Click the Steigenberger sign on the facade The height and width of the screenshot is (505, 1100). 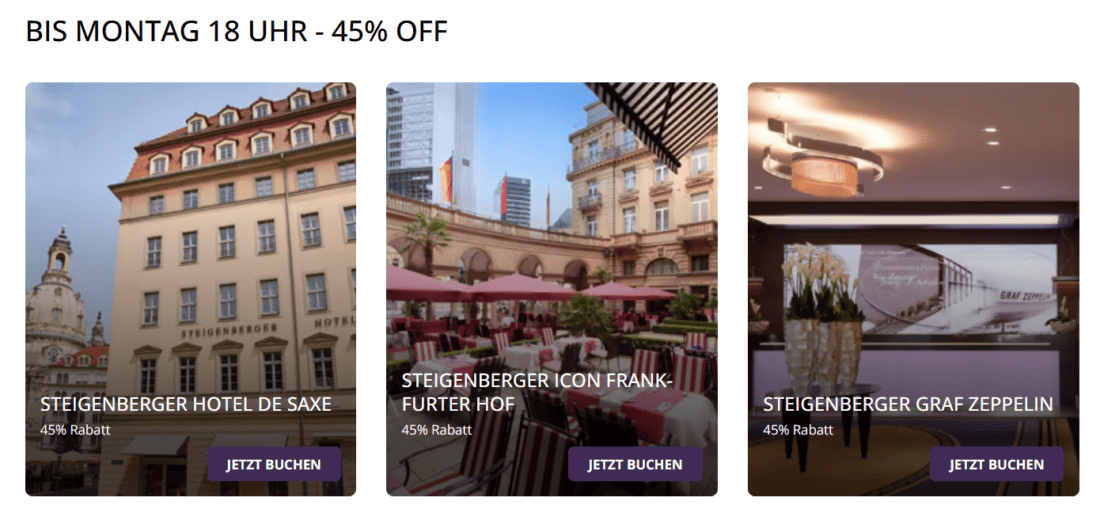229,331
